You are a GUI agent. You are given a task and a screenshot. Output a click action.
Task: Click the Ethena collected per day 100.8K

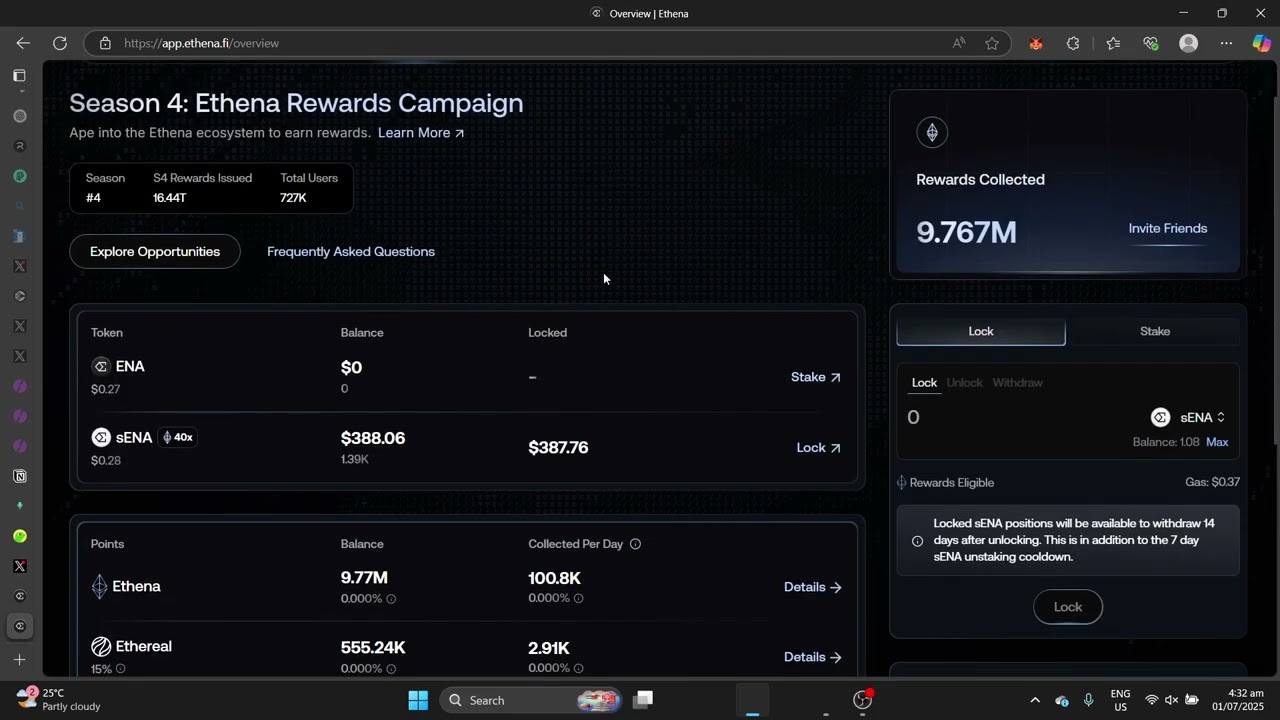(554, 578)
